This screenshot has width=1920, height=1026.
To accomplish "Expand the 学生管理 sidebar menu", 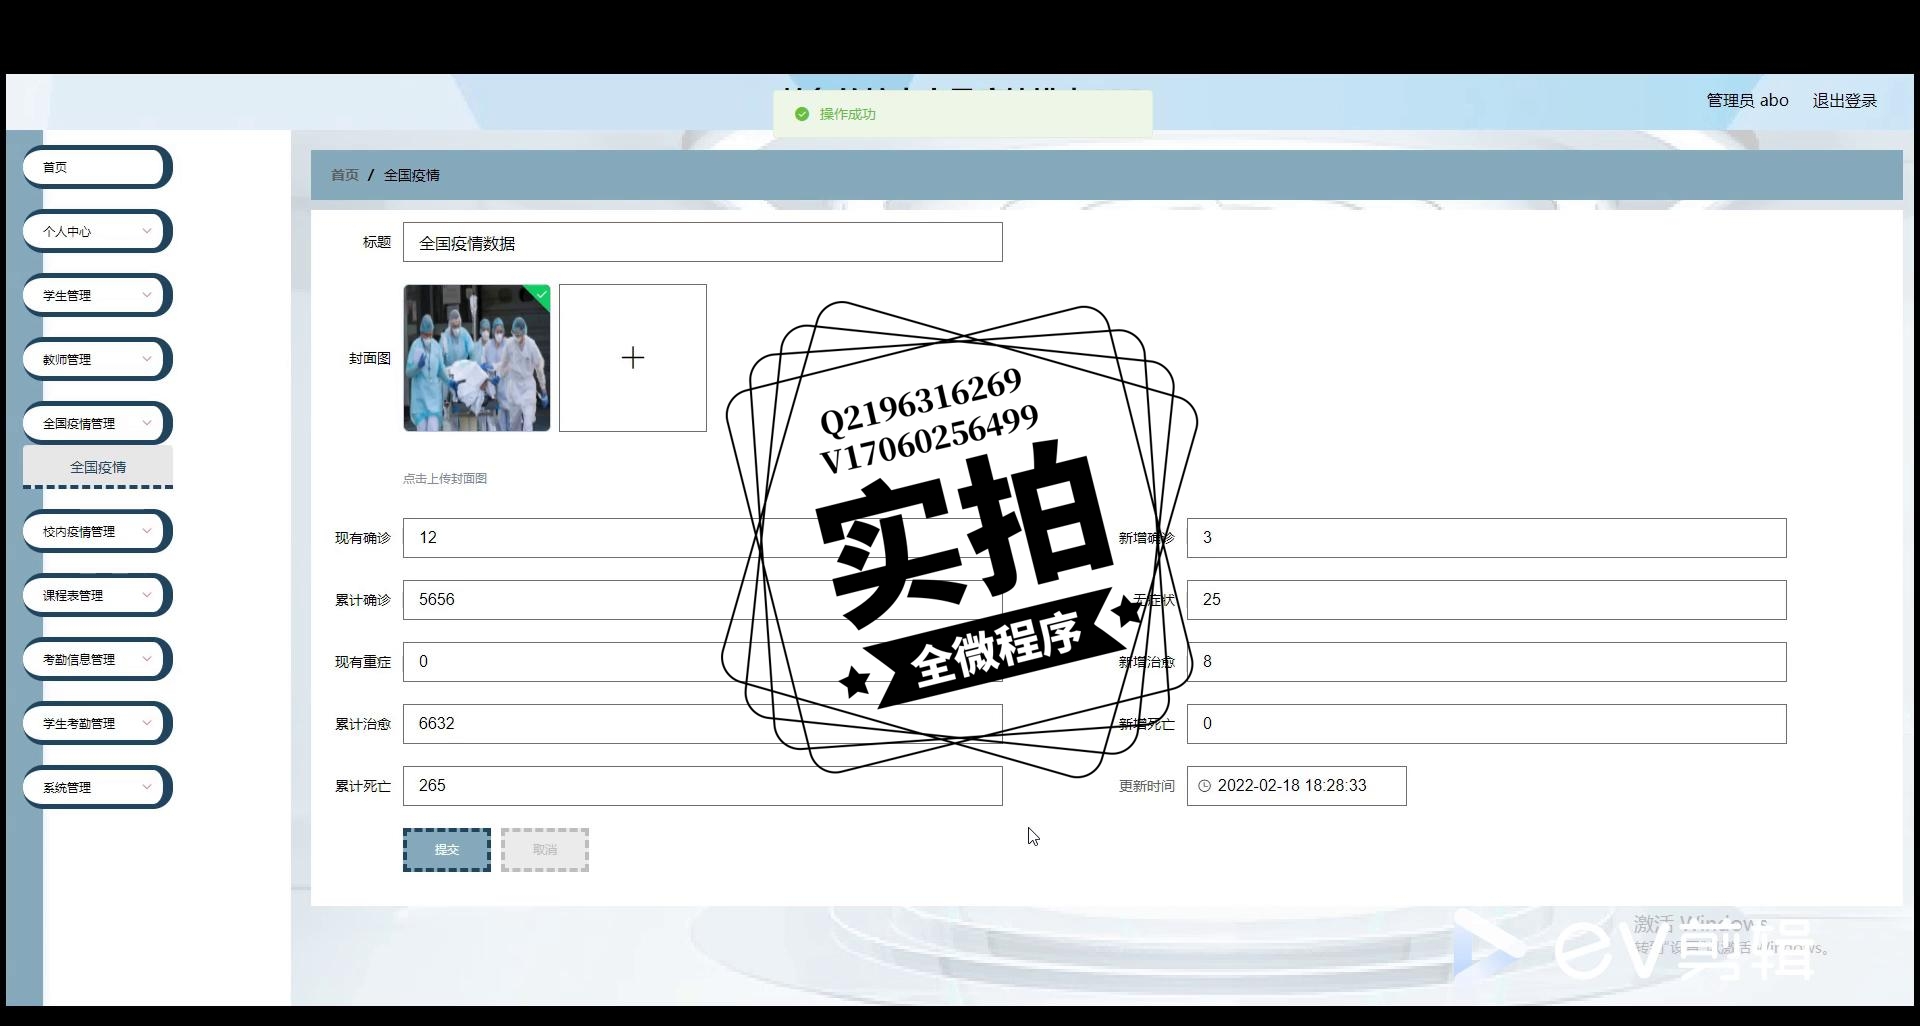I will pyautogui.click(x=97, y=295).
